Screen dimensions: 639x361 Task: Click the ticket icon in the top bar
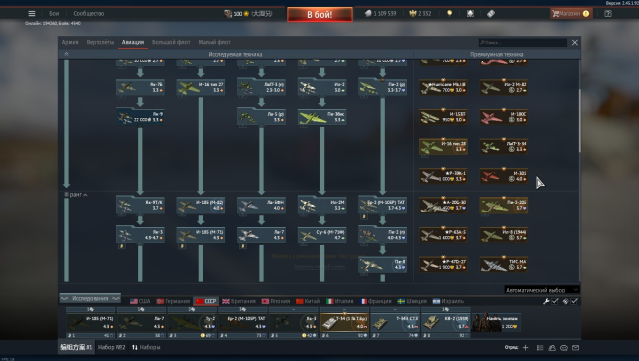tap(491, 13)
